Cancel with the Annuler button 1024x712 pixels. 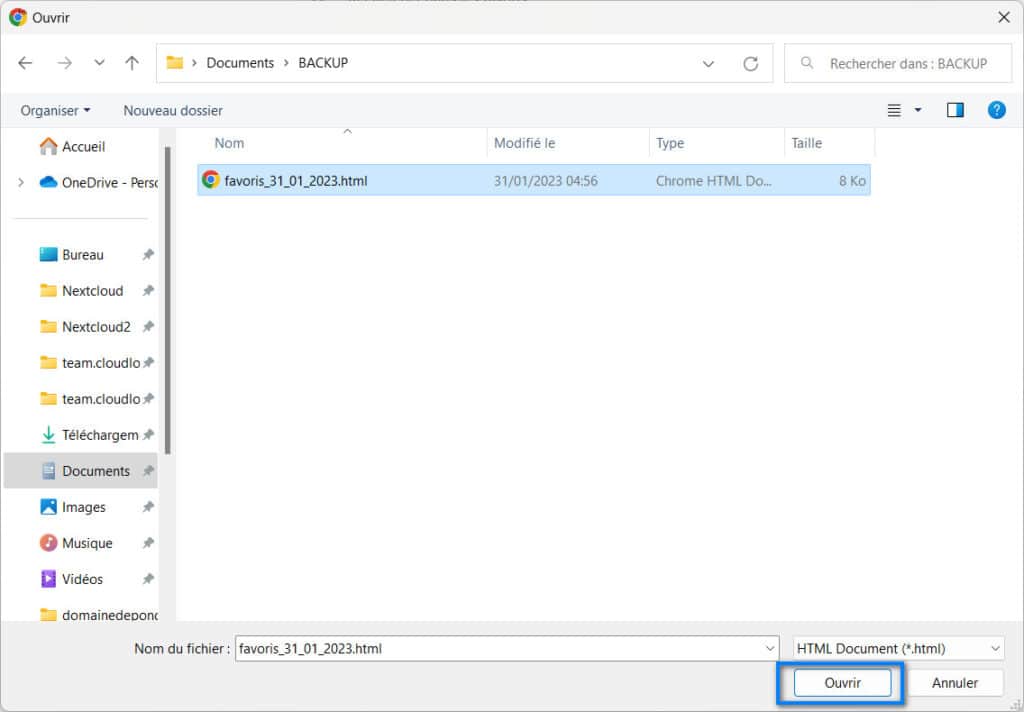[955, 683]
